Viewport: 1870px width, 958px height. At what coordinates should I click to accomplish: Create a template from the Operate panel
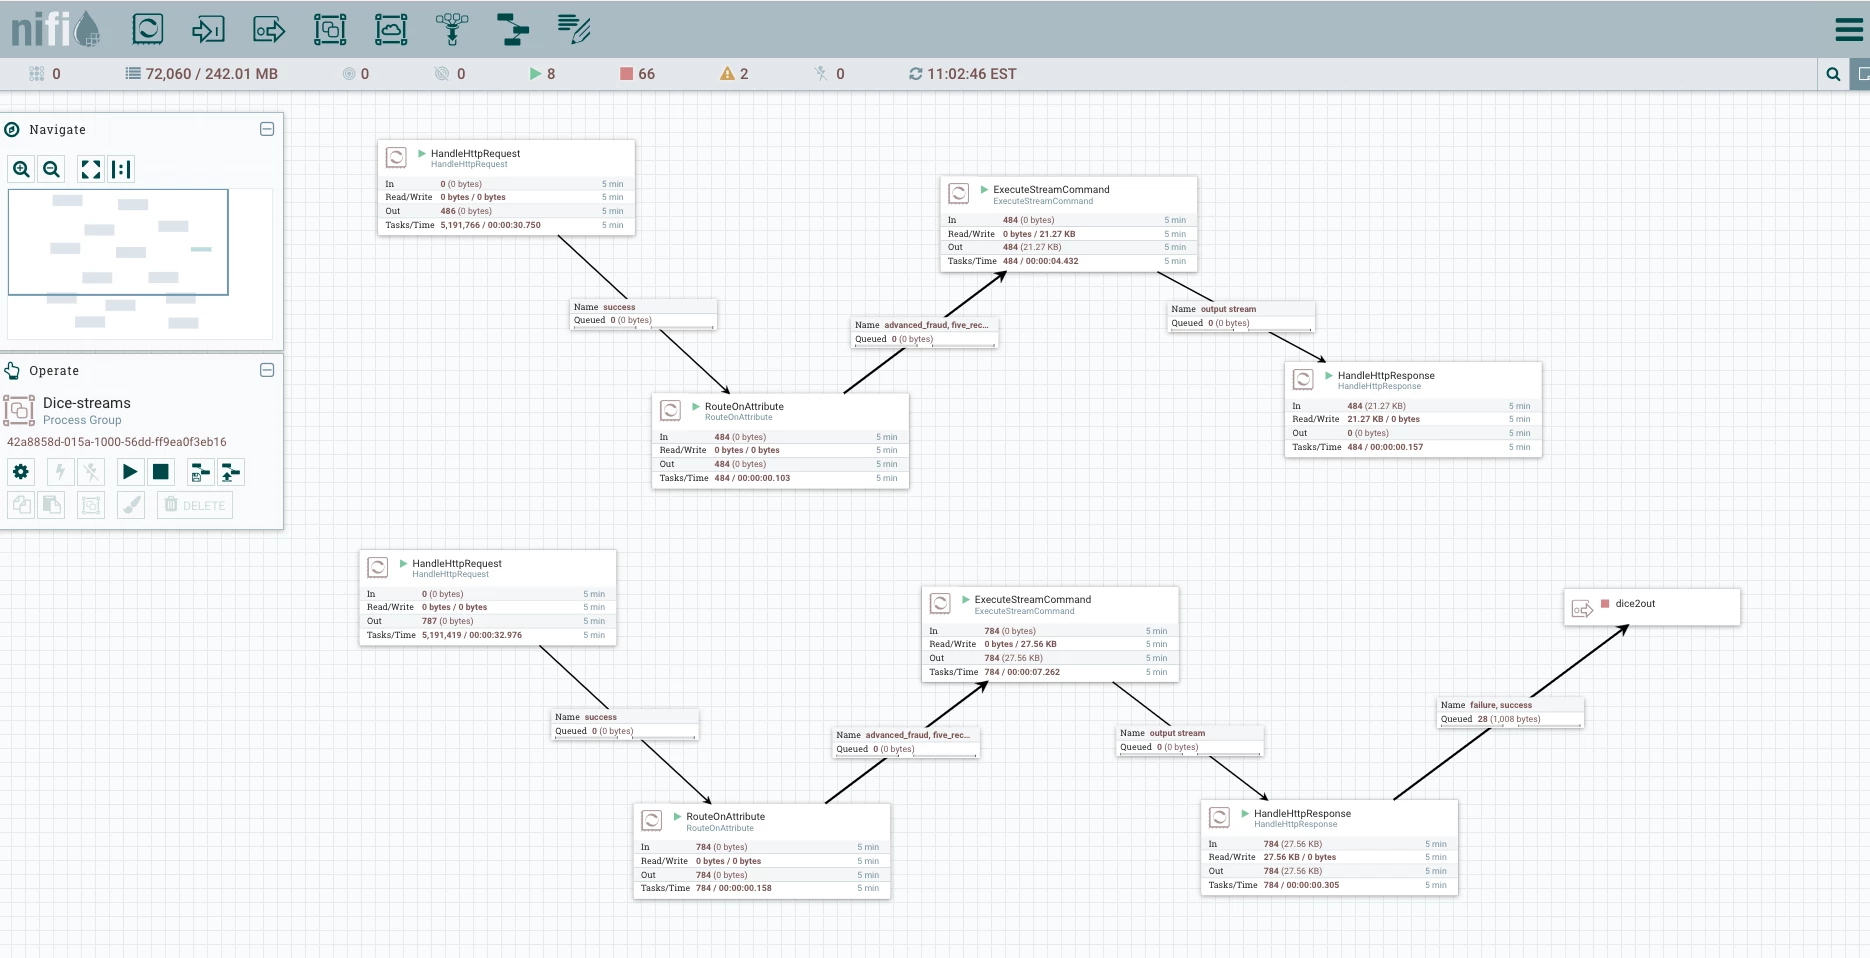[x=200, y=472]
